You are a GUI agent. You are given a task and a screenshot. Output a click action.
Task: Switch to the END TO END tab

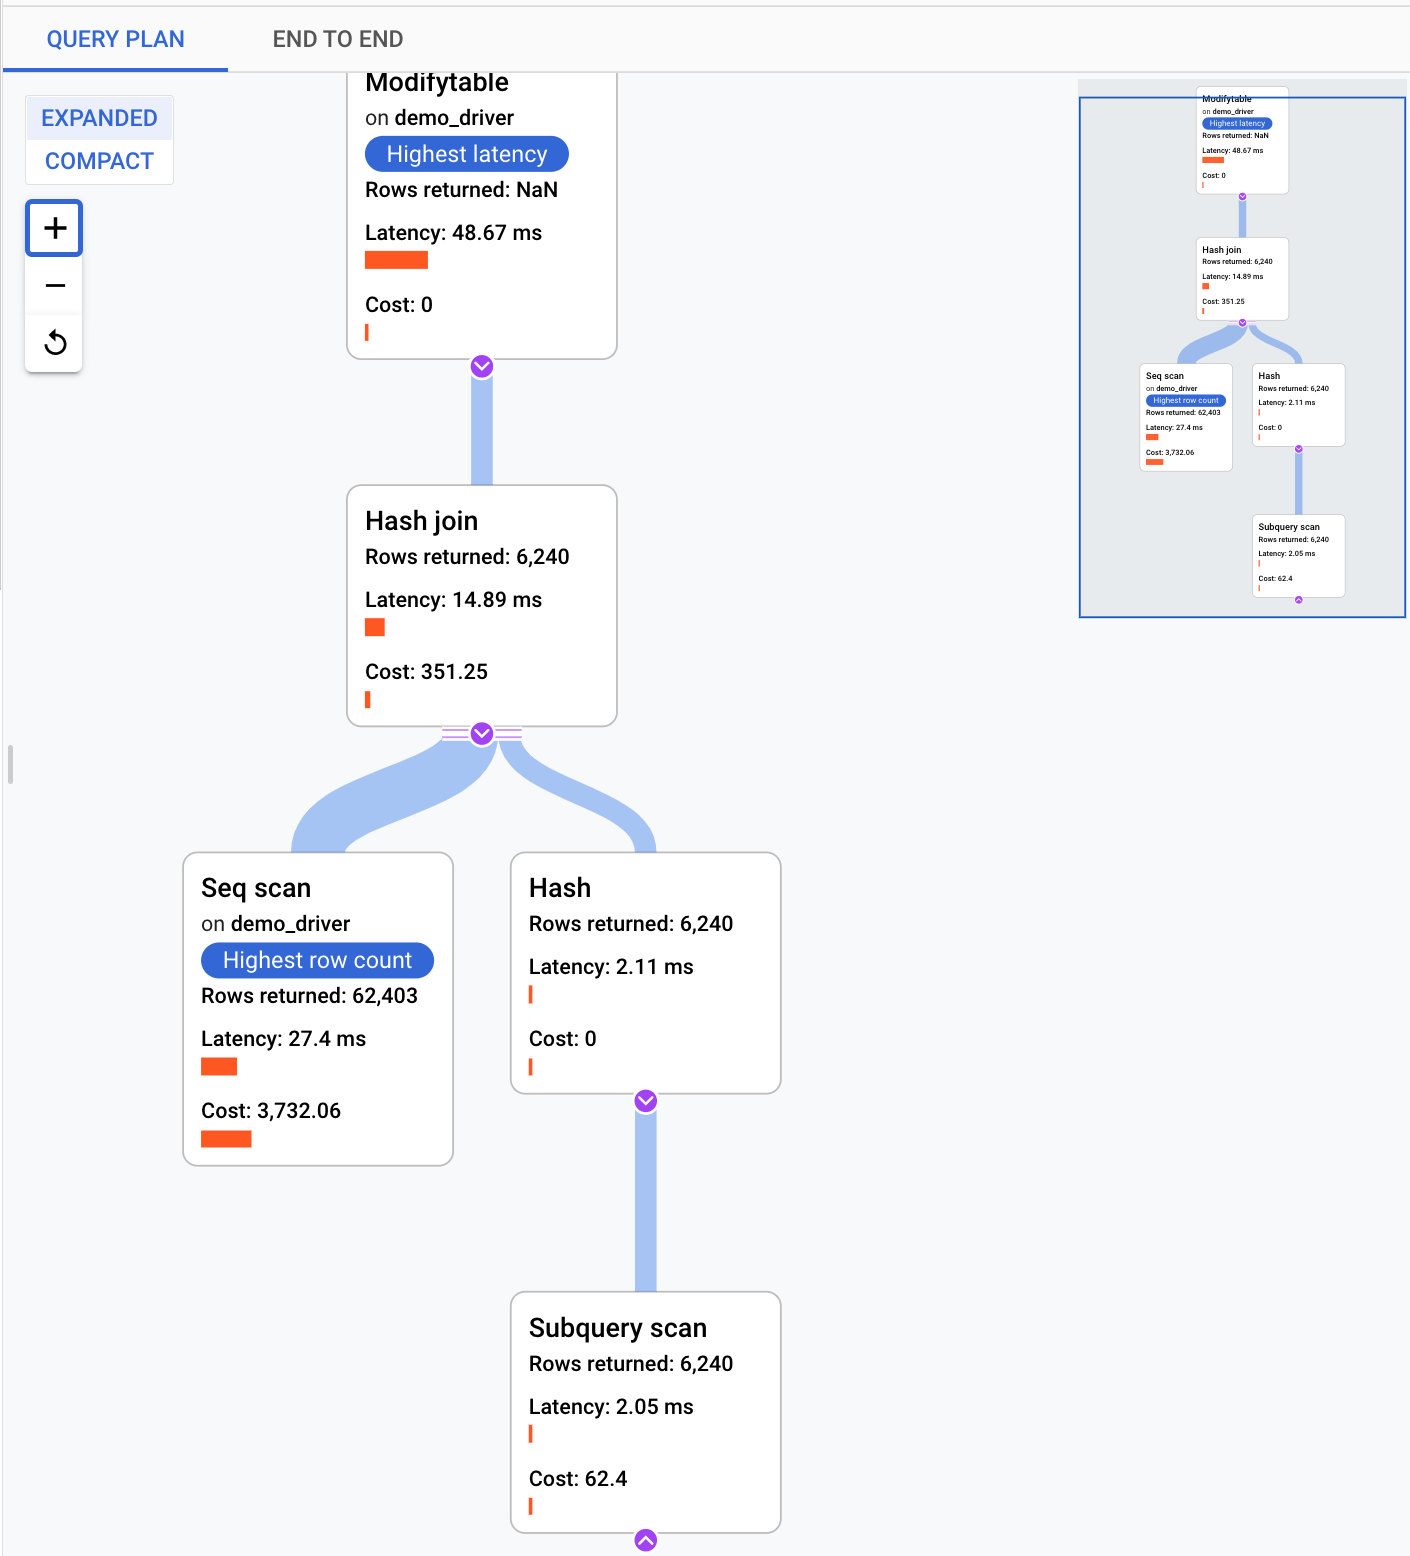[337, 39]
